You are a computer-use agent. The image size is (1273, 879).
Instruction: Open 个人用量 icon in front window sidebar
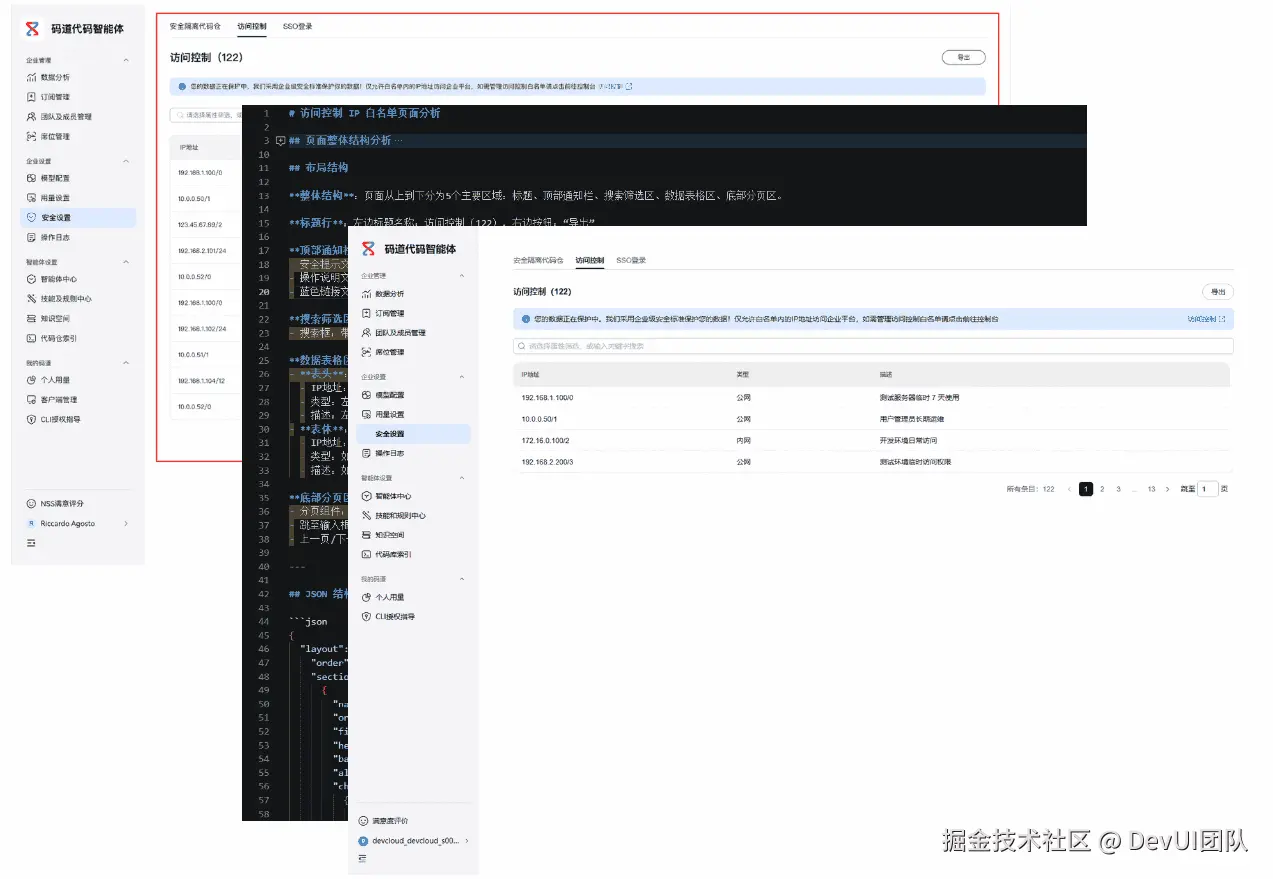pos(366,597)
